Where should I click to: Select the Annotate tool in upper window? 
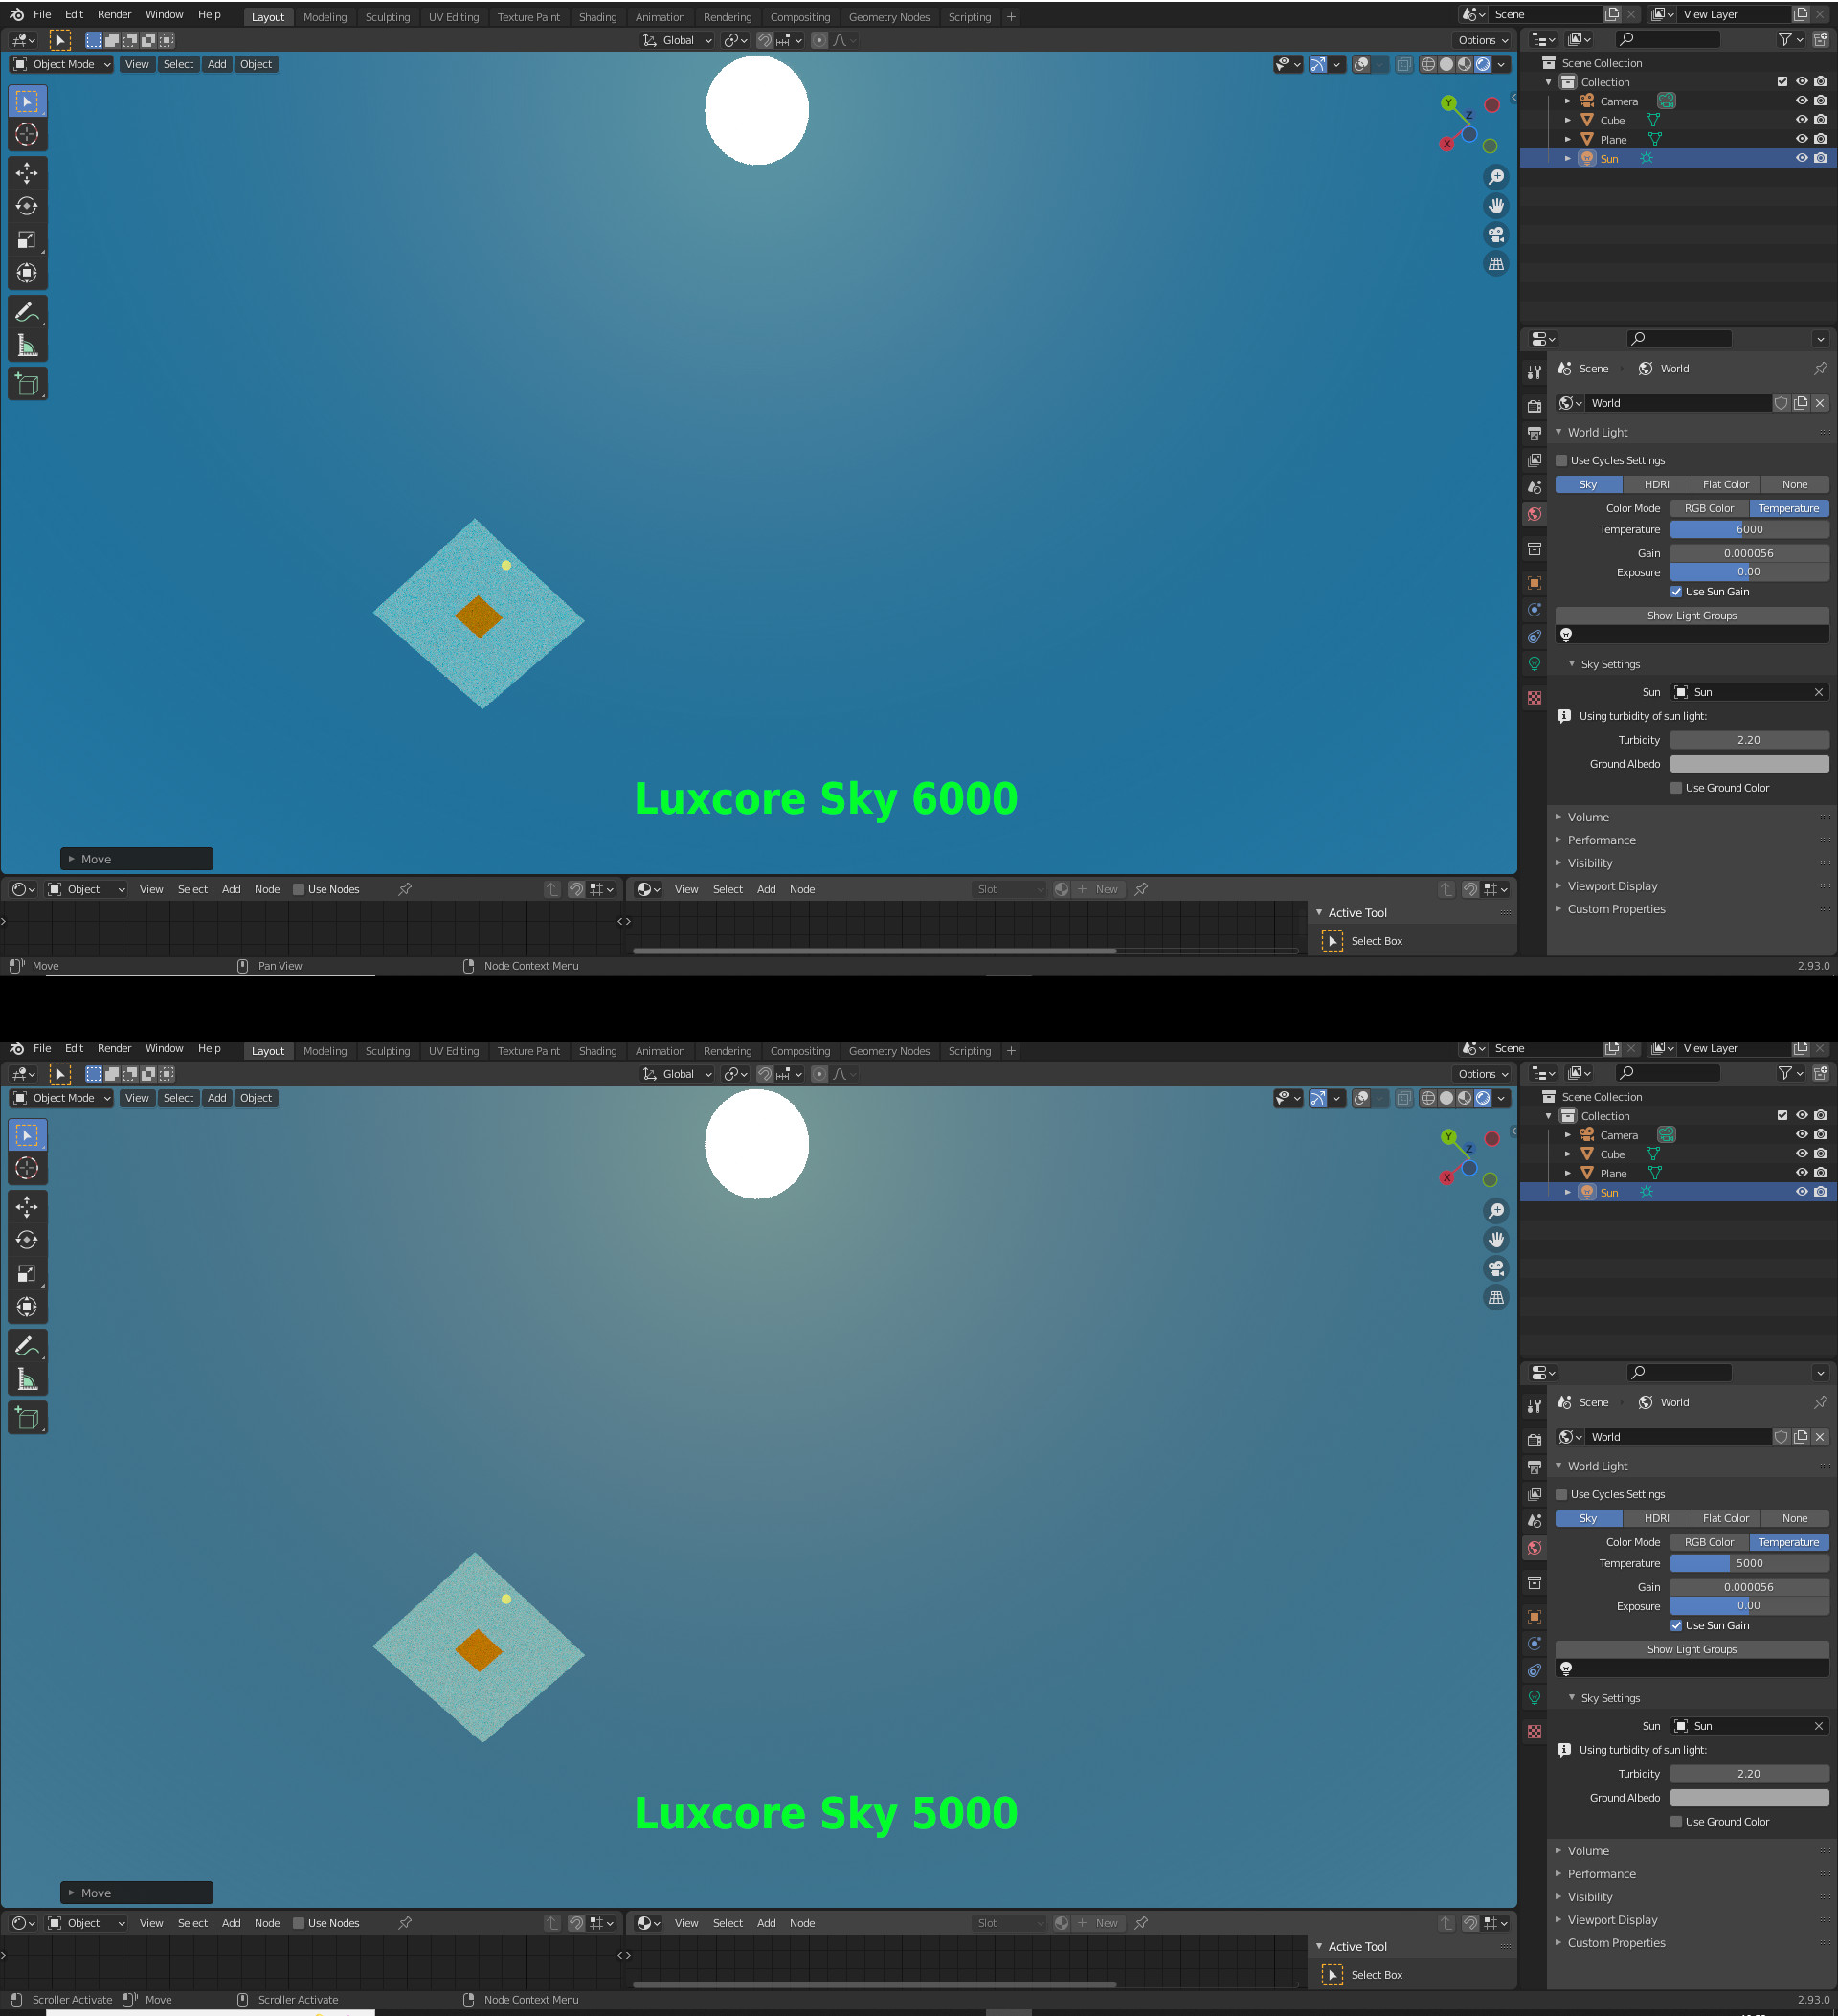pyautogui.click(x=27, y=312)
